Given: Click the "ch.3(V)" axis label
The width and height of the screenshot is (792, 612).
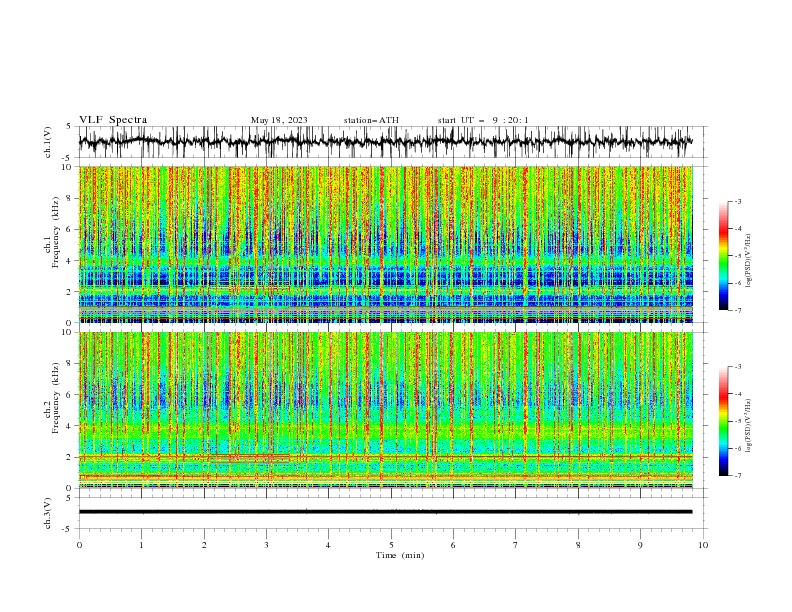Looking at the screenshot, I should point(48,513).
